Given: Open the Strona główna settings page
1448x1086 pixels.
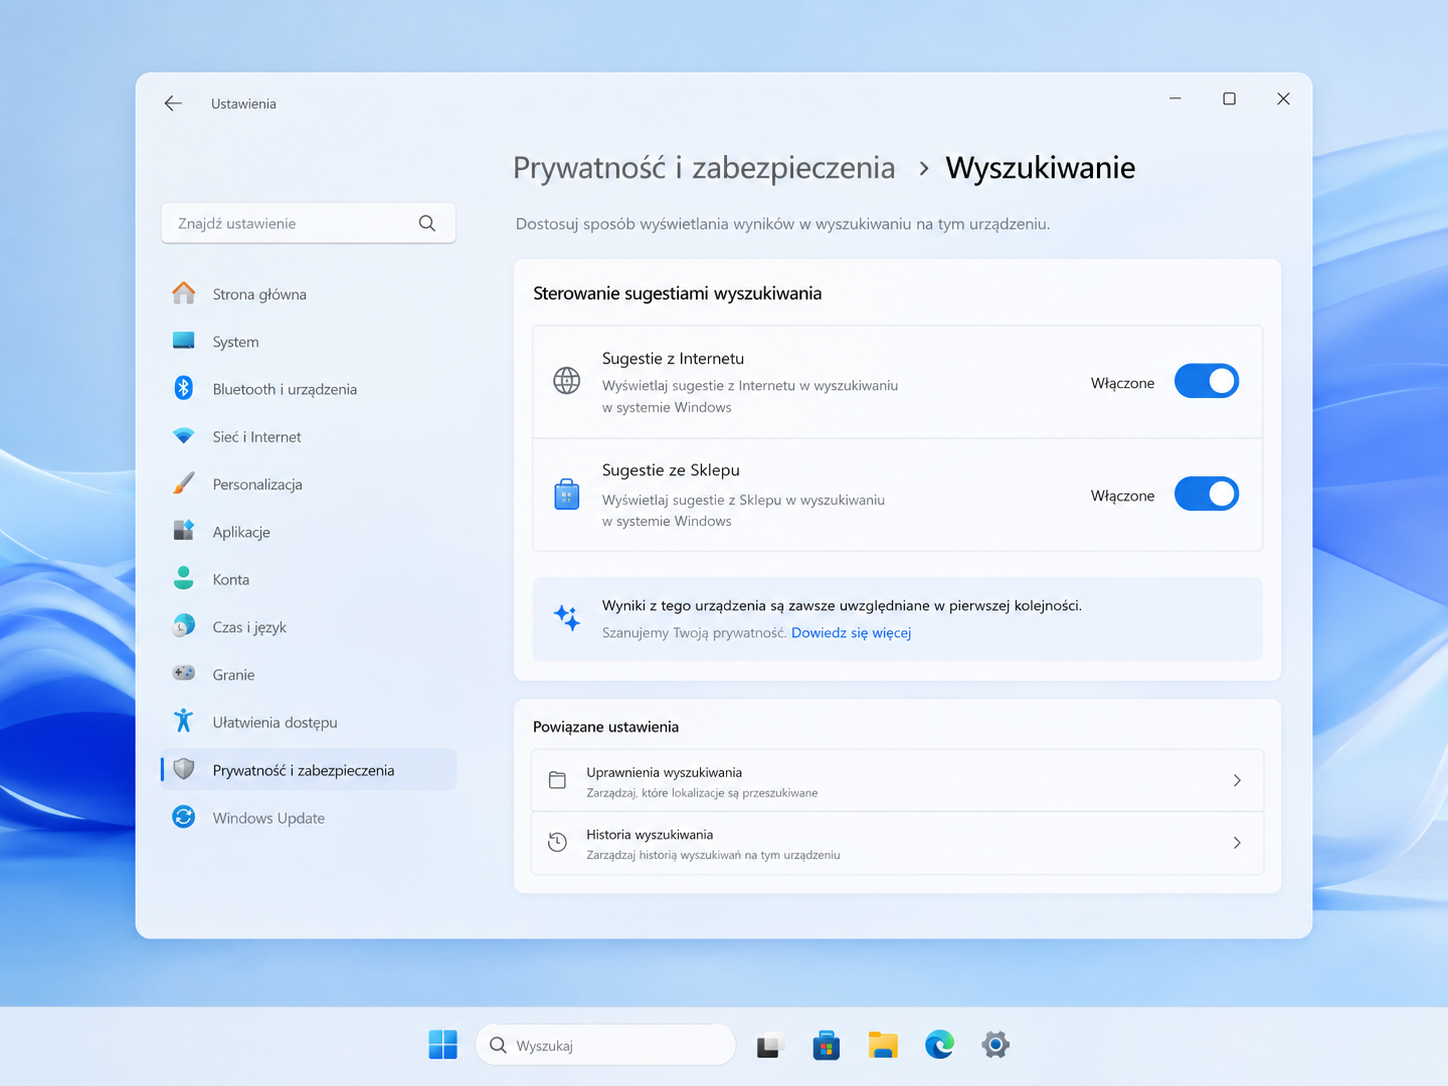Looking at the screenshot, I should pos(308,294).
